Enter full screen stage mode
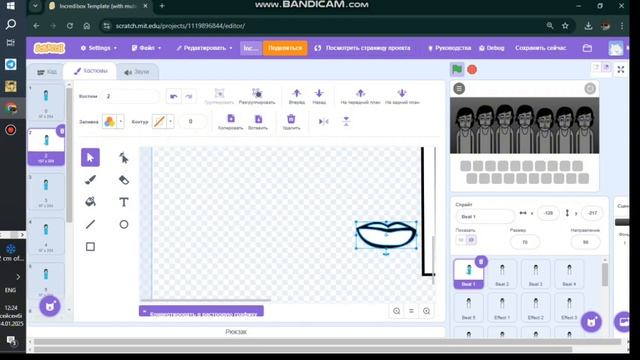Image resolution: width=640 pixels, height=360 pixels. point(621,69)
